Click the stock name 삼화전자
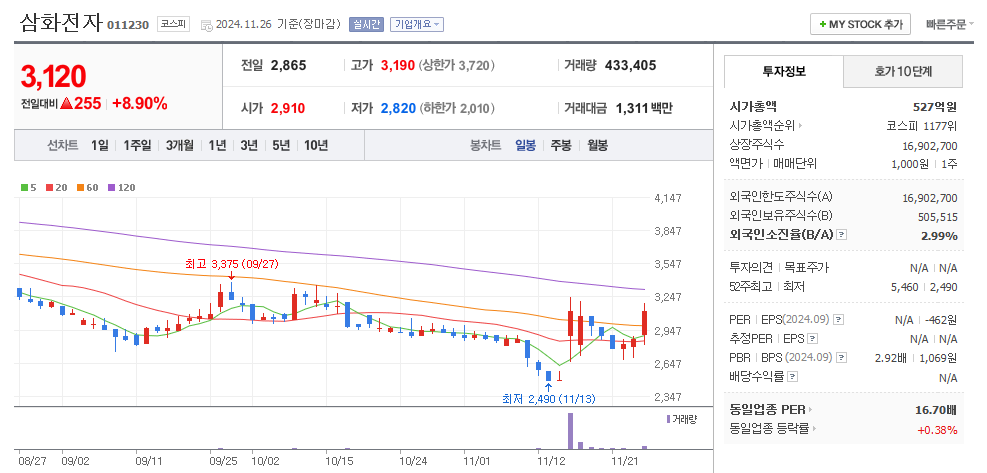 click(61, 23)
